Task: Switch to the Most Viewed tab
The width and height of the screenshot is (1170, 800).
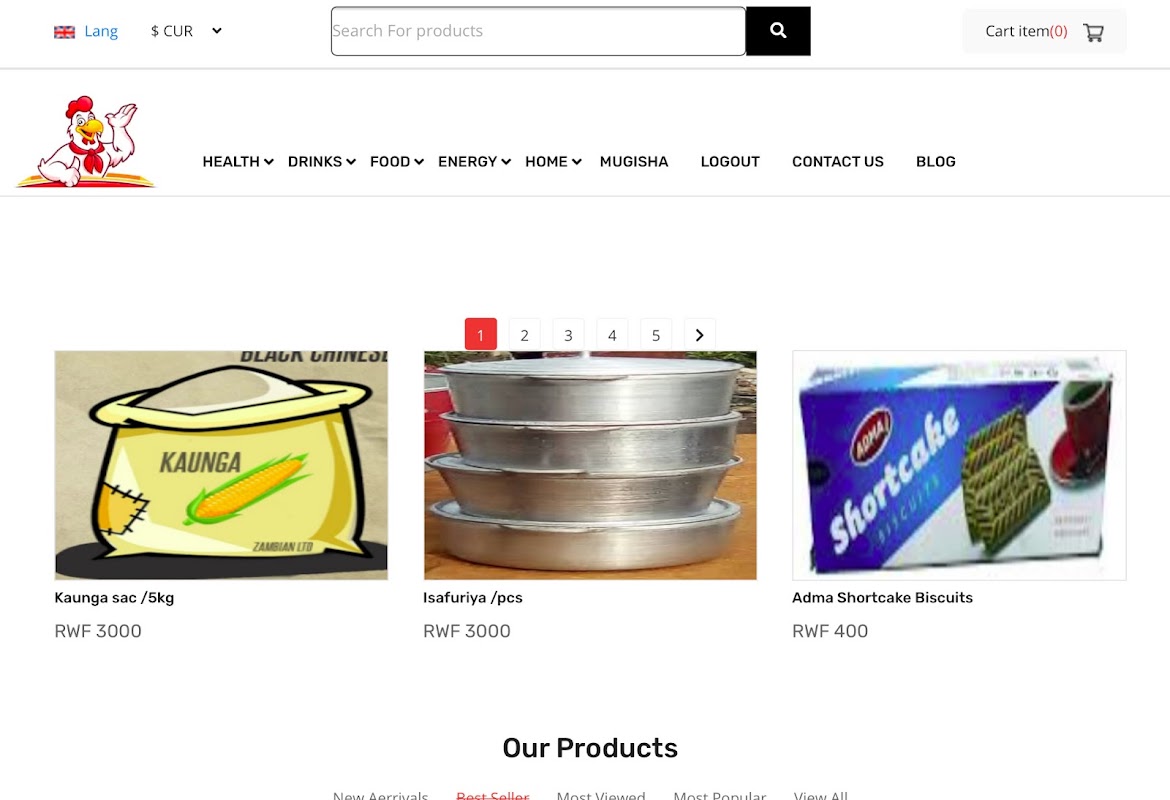Action: 601,796
